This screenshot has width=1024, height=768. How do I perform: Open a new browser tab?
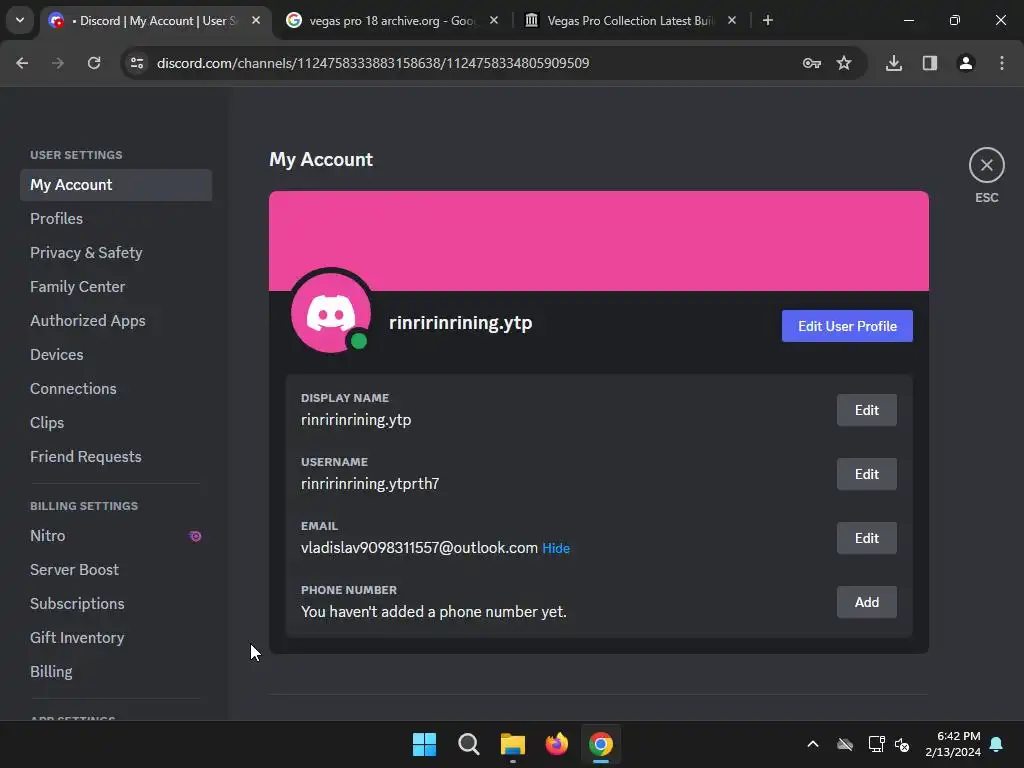click(x=768, y=20)
